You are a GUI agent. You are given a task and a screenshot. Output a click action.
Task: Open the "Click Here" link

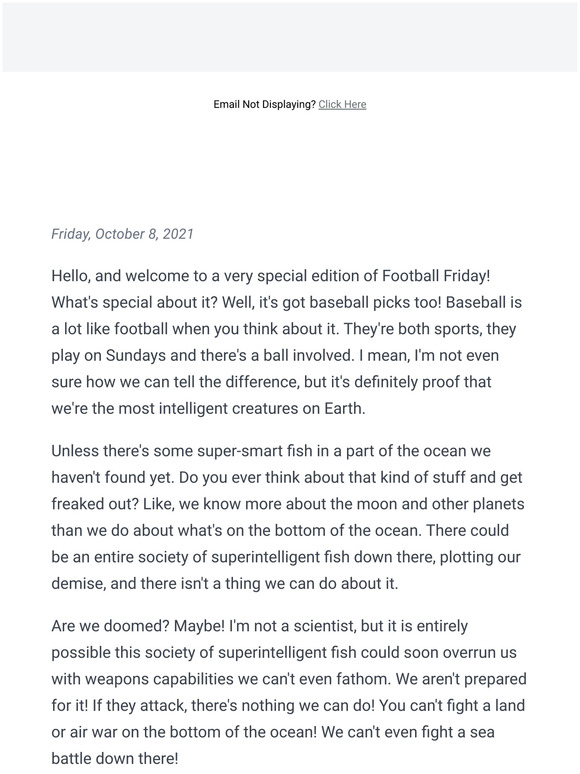point(342,104)
